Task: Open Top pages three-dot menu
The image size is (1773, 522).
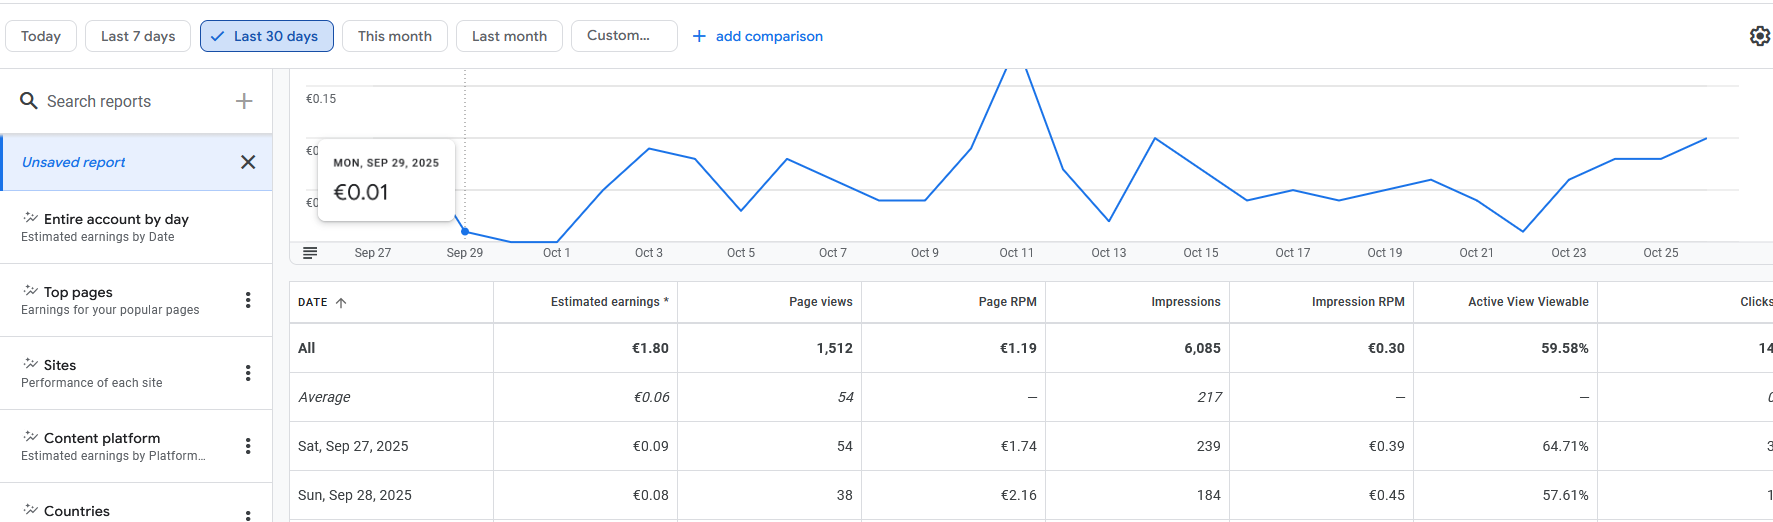Action: click(x=248, y=300)
